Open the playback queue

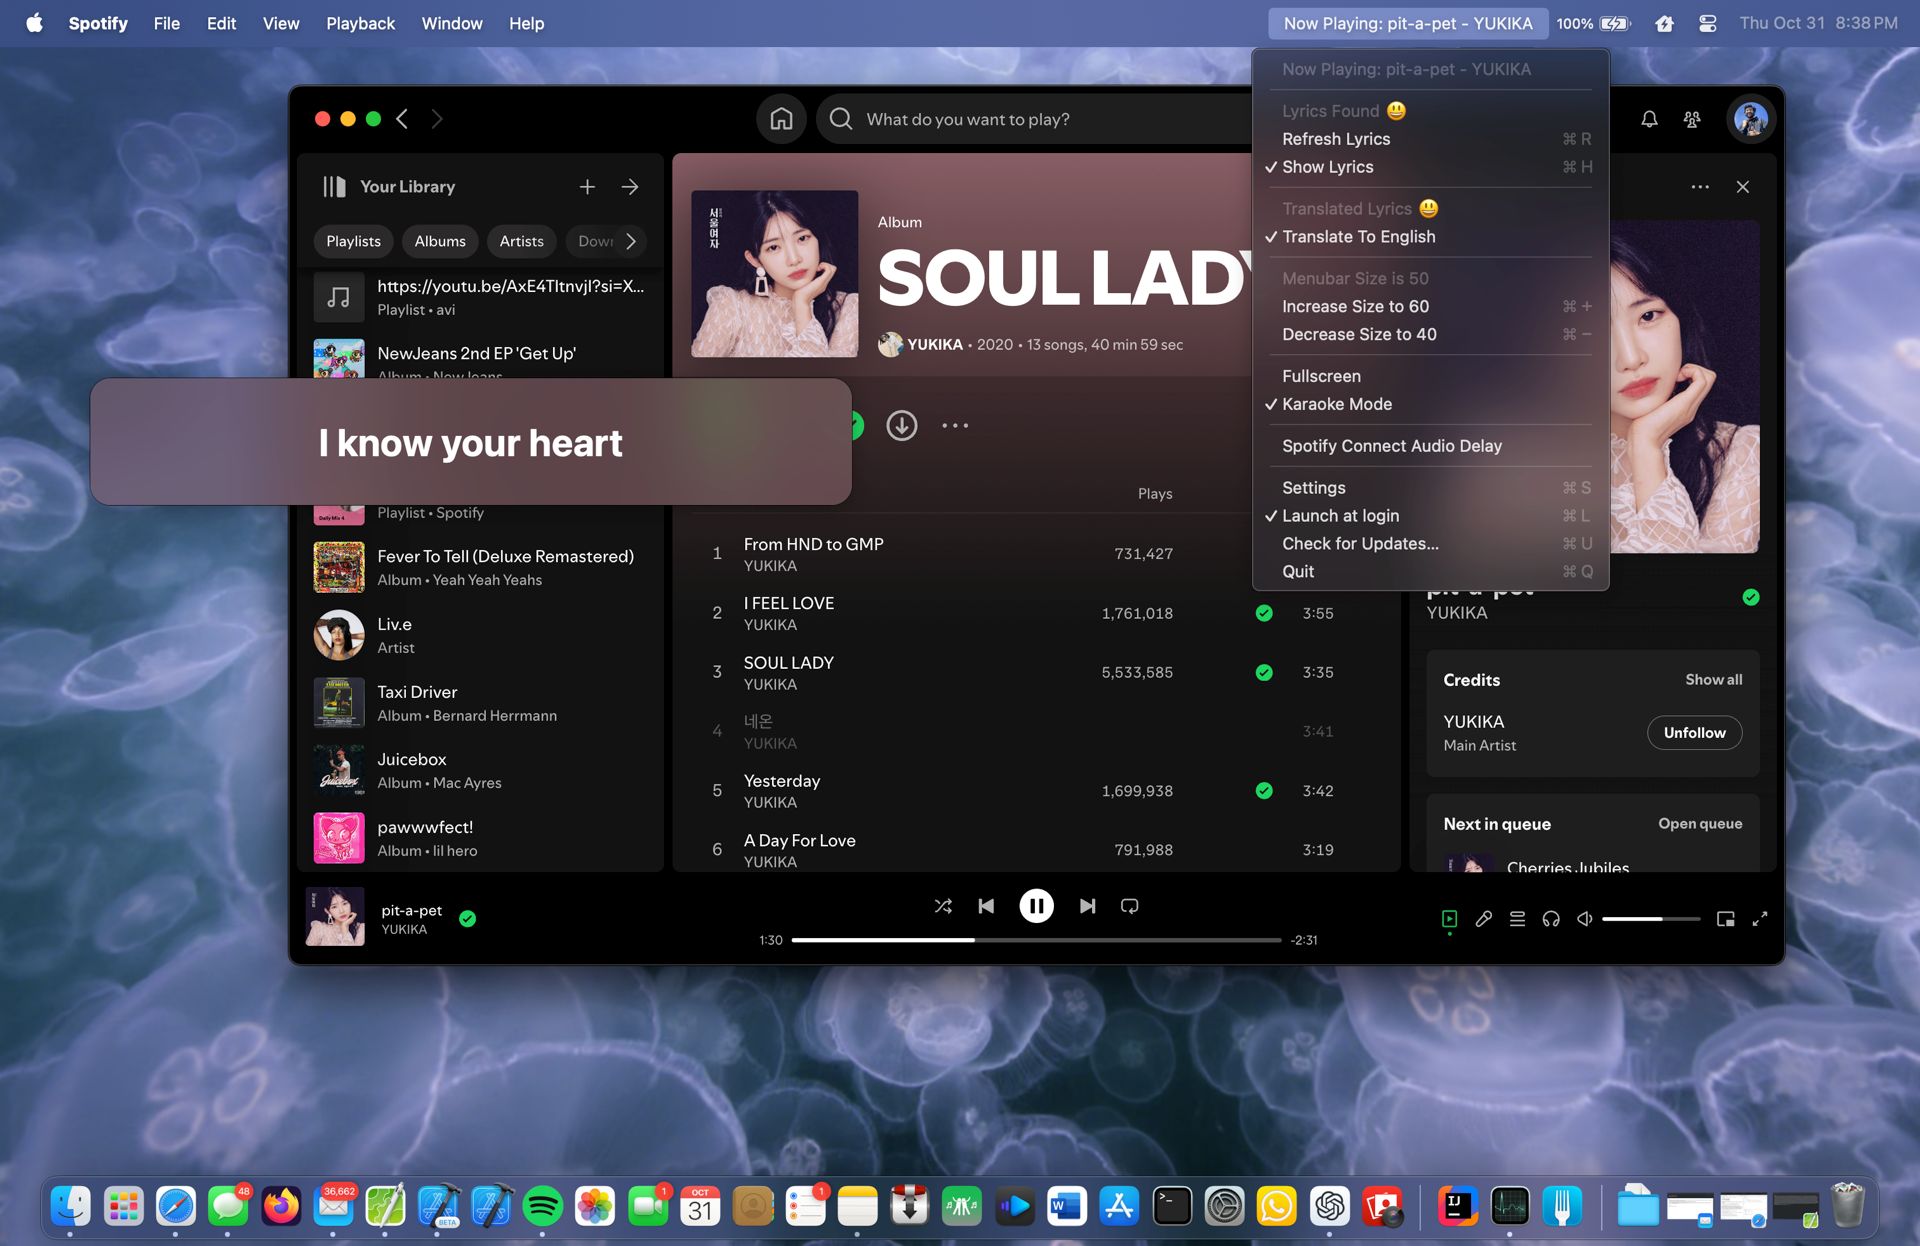click(1516, 918)
